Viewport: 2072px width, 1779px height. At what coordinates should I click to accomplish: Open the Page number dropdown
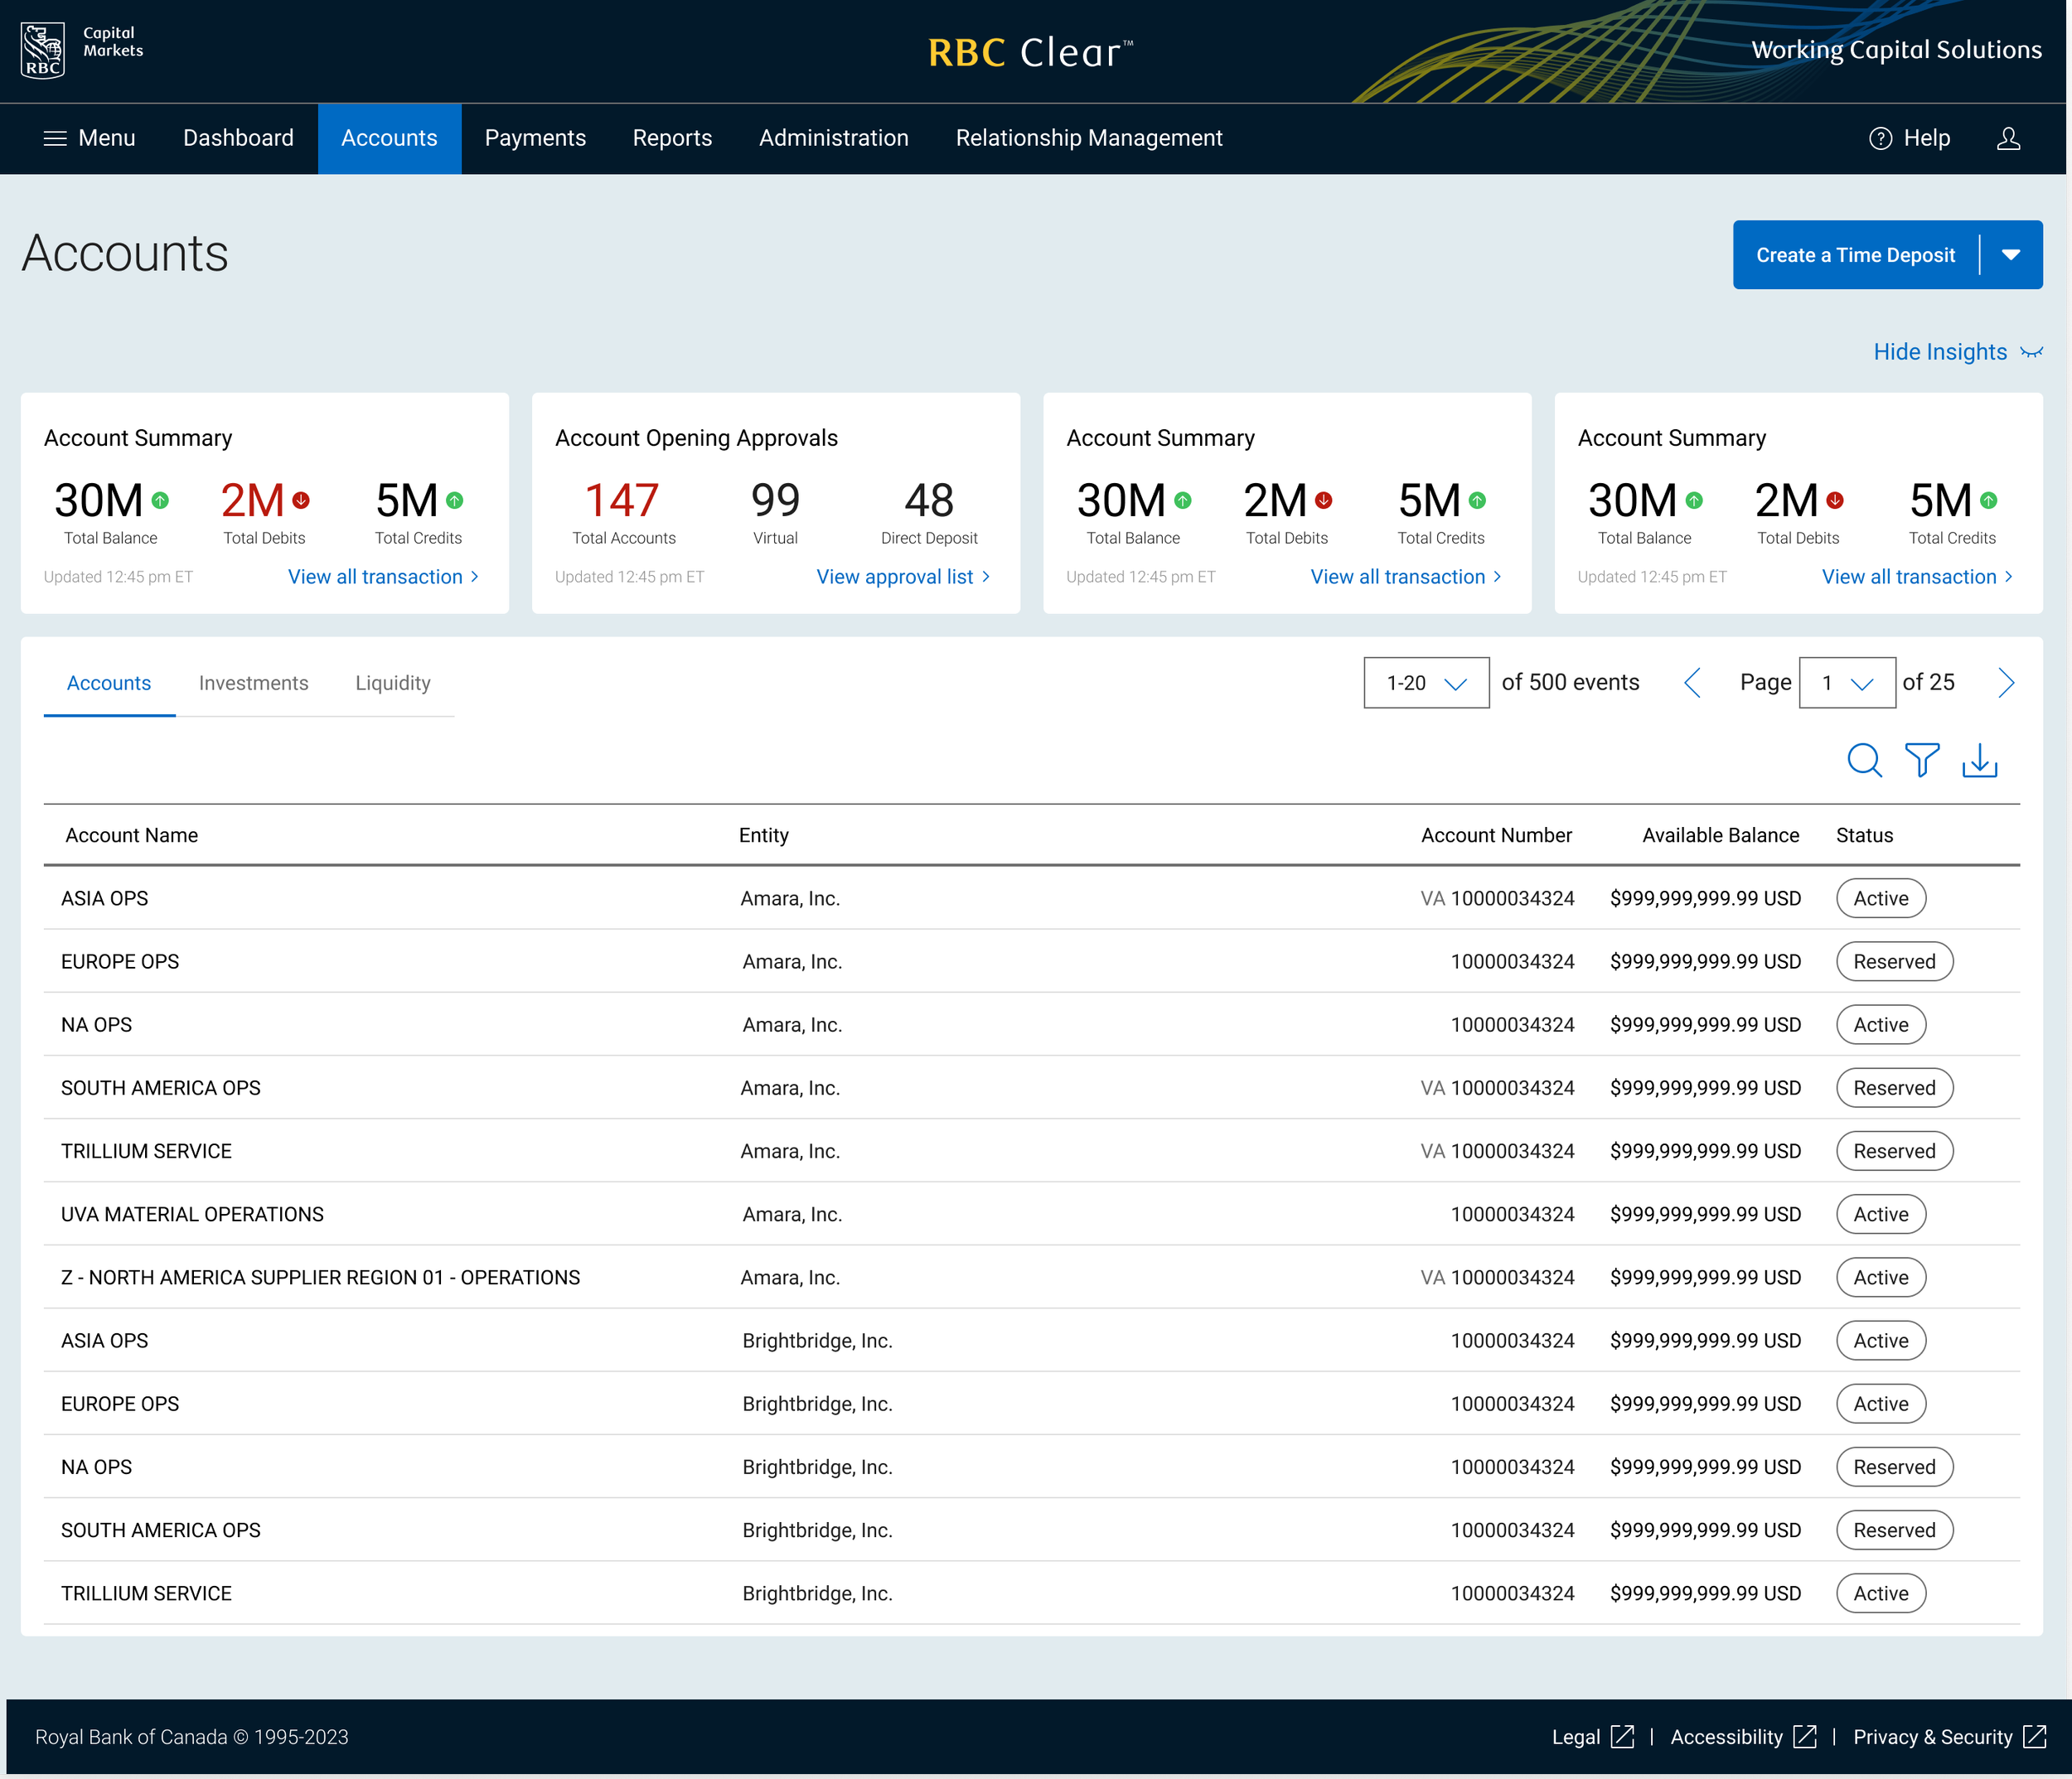[1846, 683]
